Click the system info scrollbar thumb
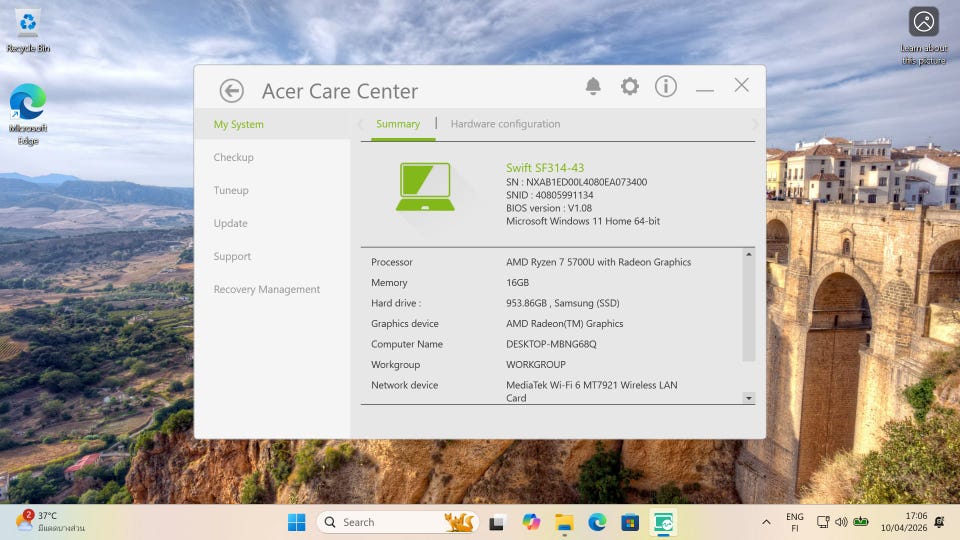Screen dimensions: 960x540 748,310
